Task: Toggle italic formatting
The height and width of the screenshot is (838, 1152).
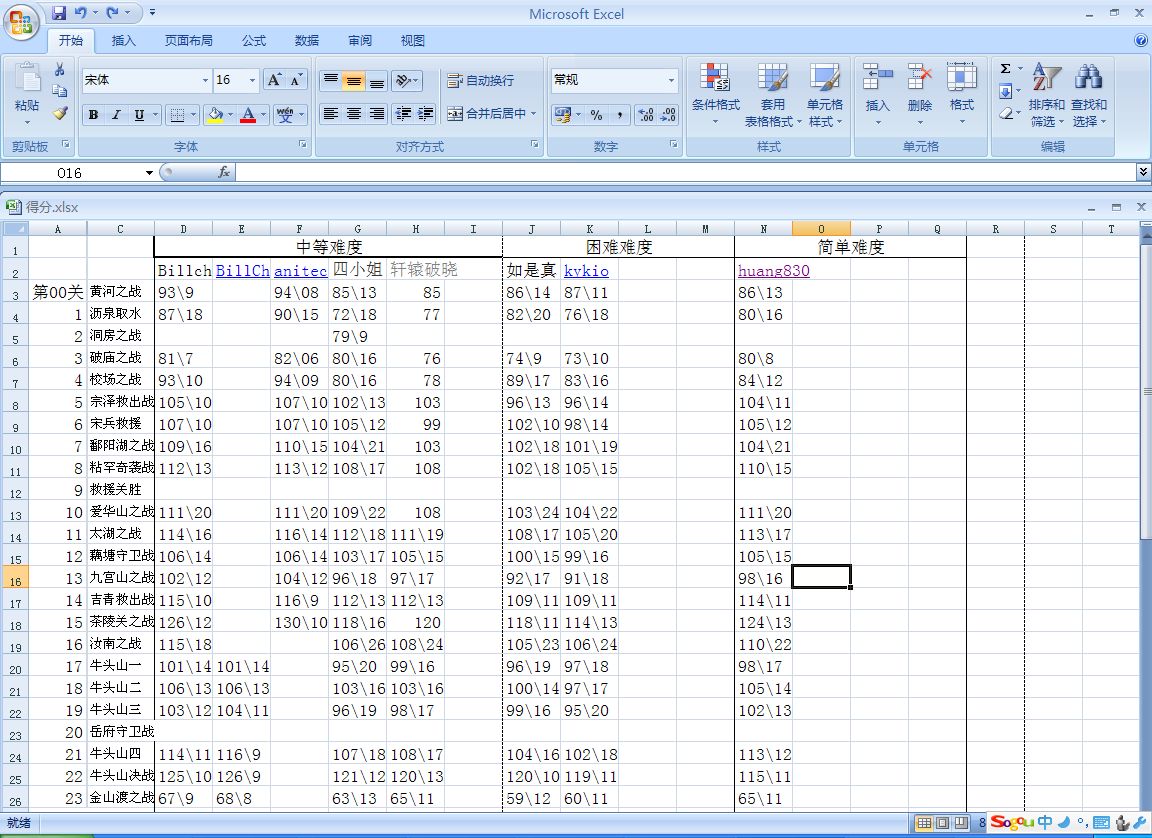Action: [116, 115]
